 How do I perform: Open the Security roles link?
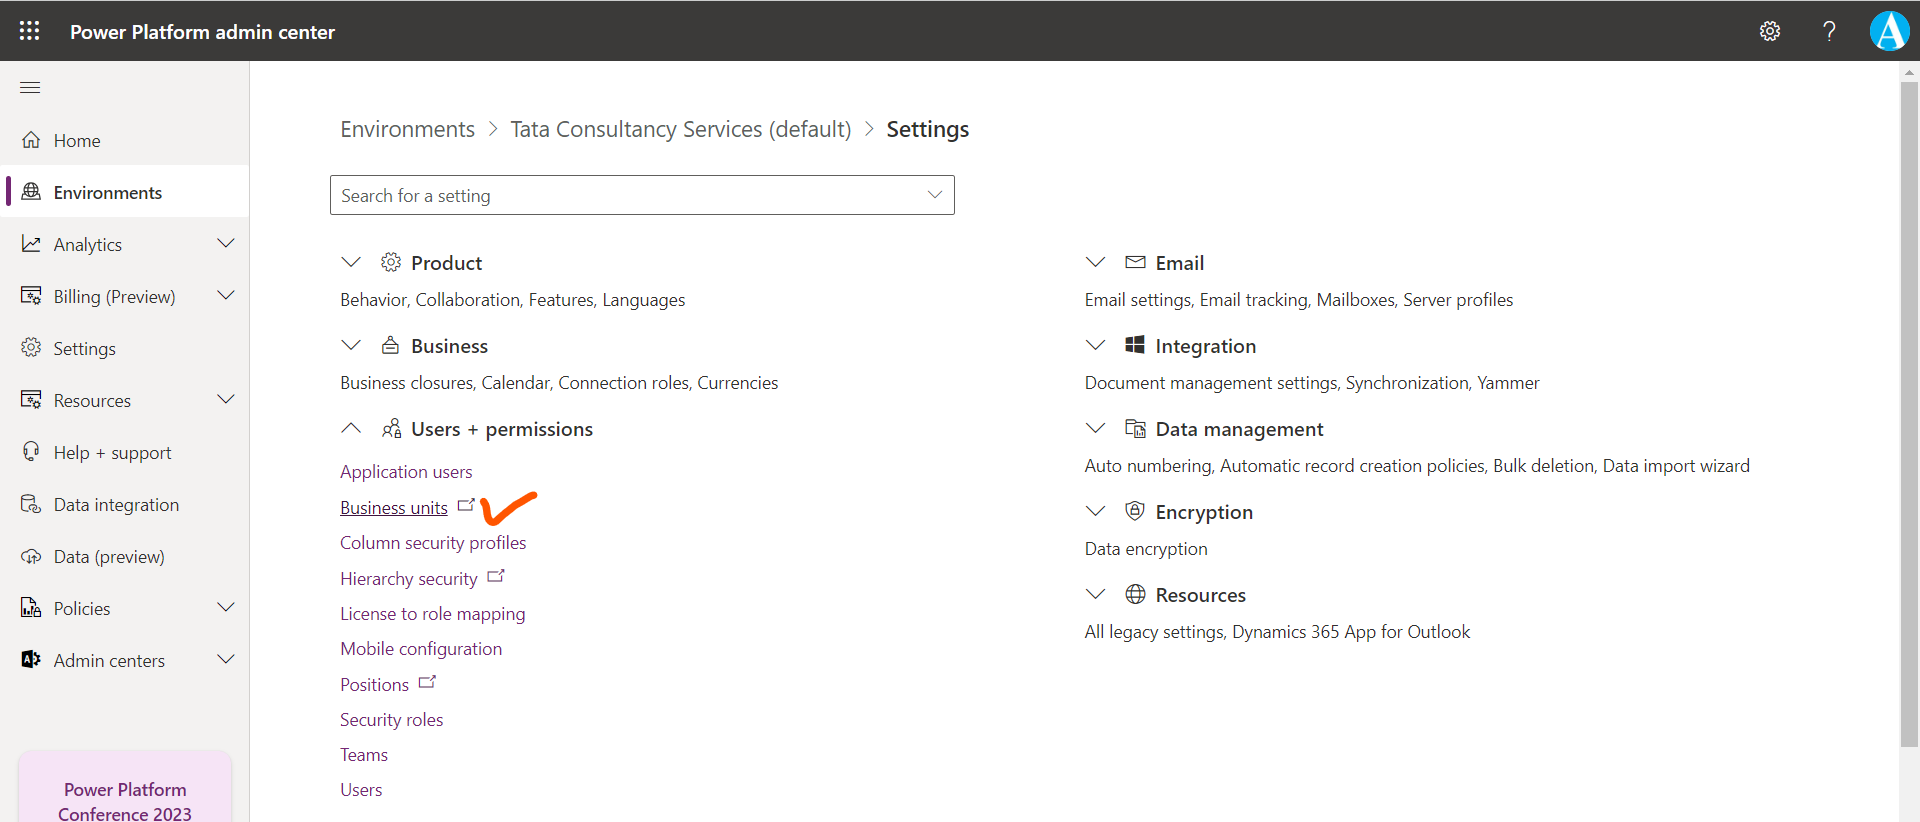(x=391, y=720)
